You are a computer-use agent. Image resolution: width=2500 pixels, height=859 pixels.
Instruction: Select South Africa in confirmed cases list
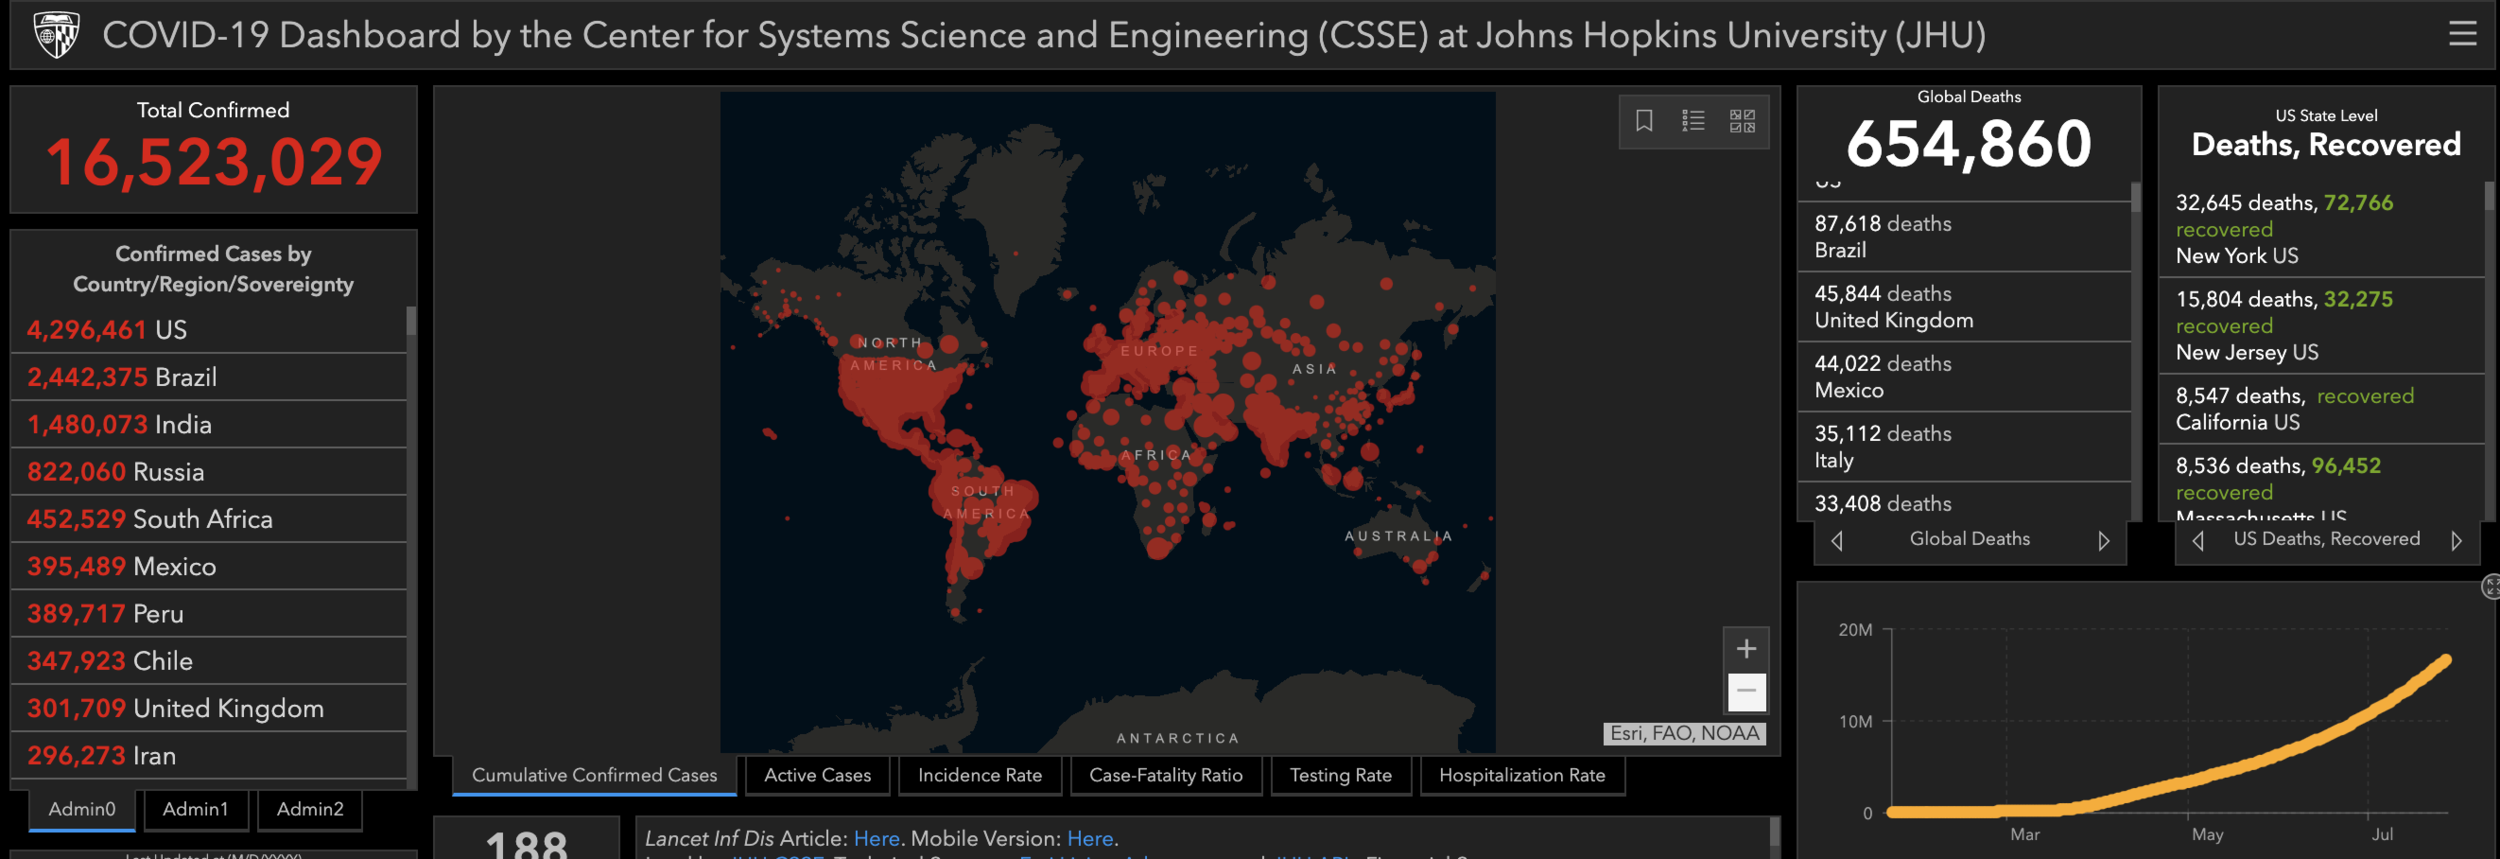pos(208,519)
